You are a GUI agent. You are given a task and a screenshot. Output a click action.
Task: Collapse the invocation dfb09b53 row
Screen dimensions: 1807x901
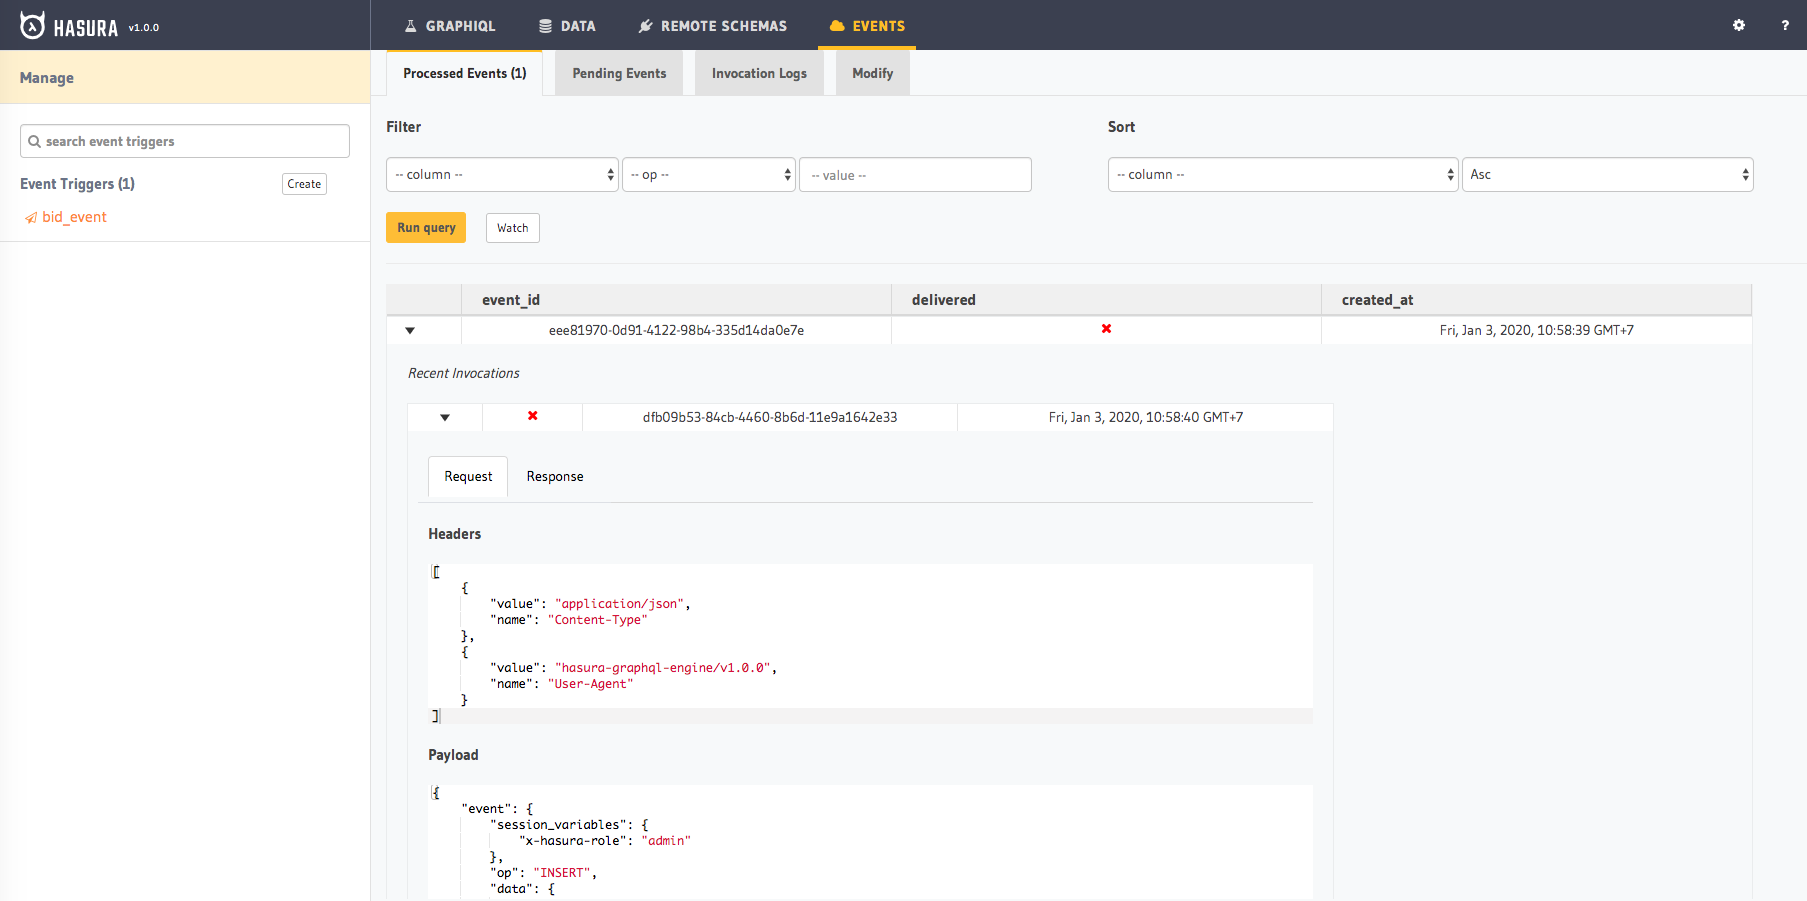click(445, 417)
